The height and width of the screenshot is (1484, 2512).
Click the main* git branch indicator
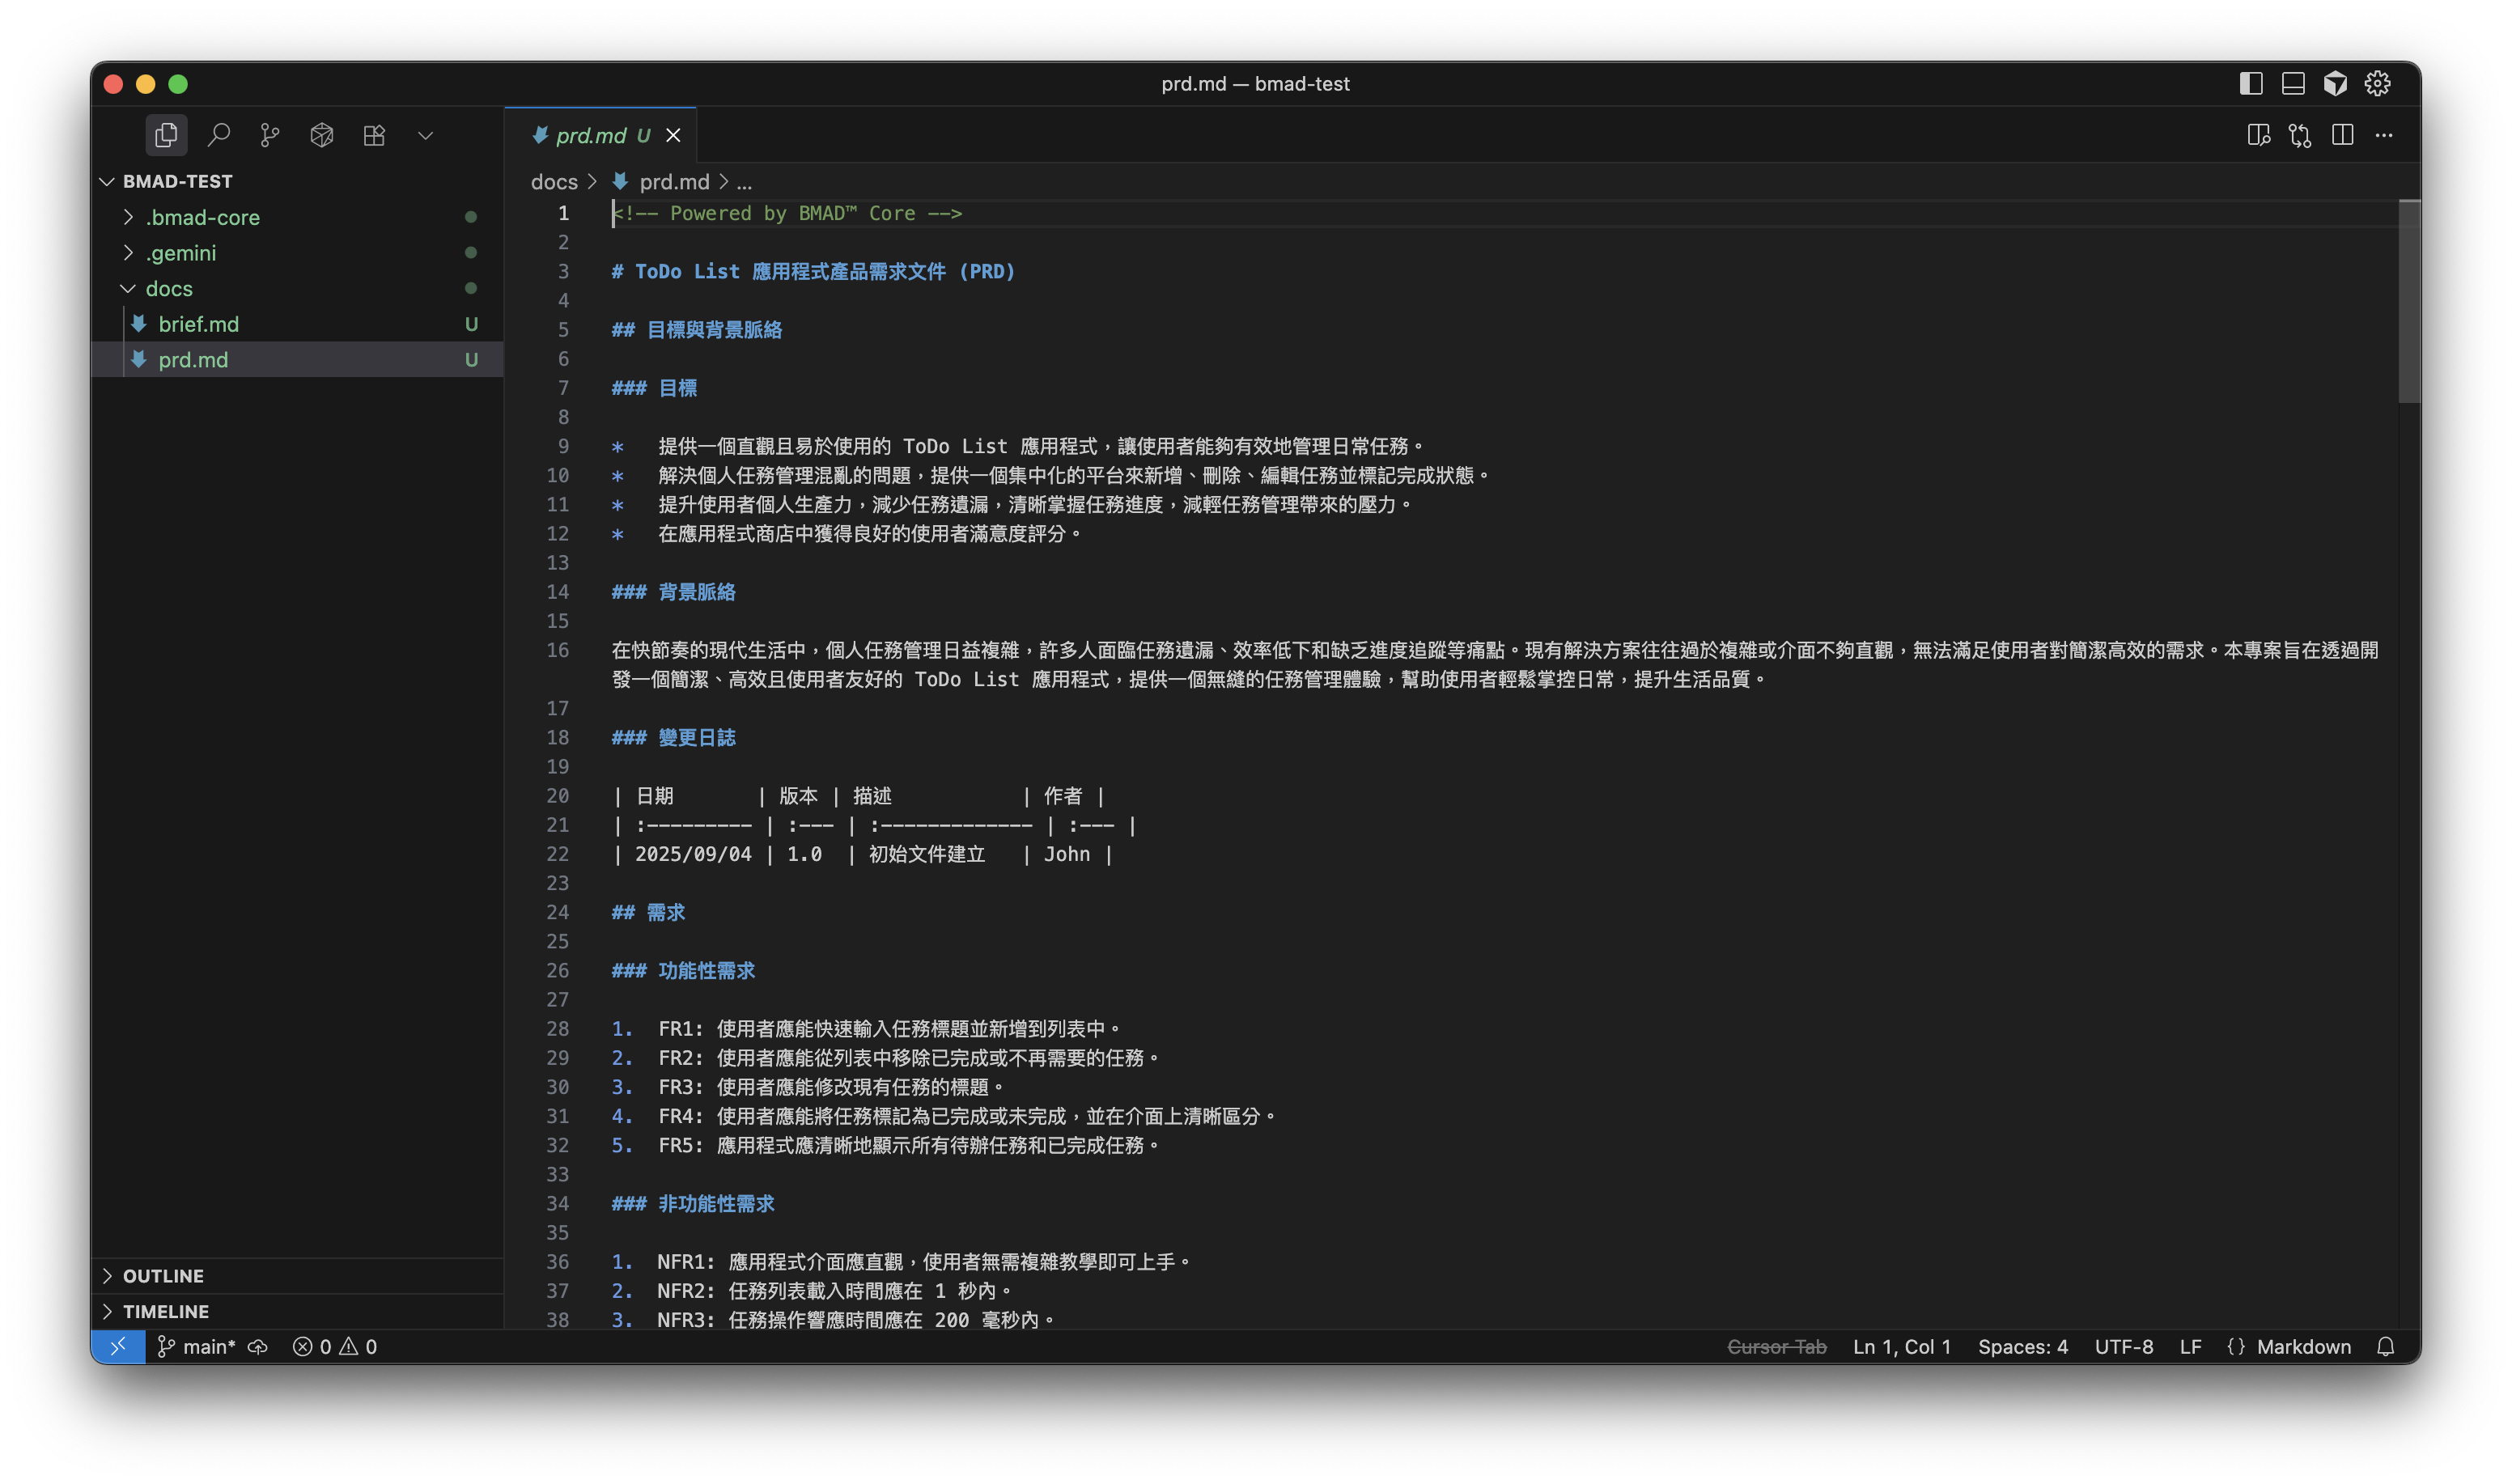pos(196,1347)
